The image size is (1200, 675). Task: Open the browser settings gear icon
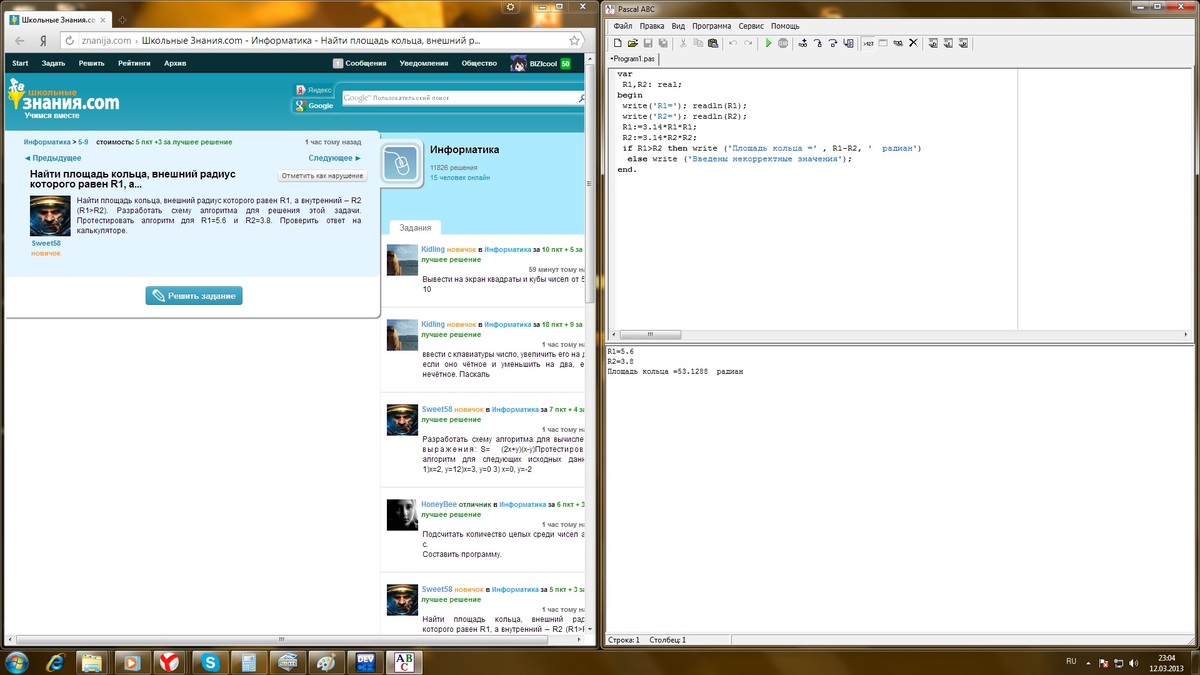pos(511,7)
